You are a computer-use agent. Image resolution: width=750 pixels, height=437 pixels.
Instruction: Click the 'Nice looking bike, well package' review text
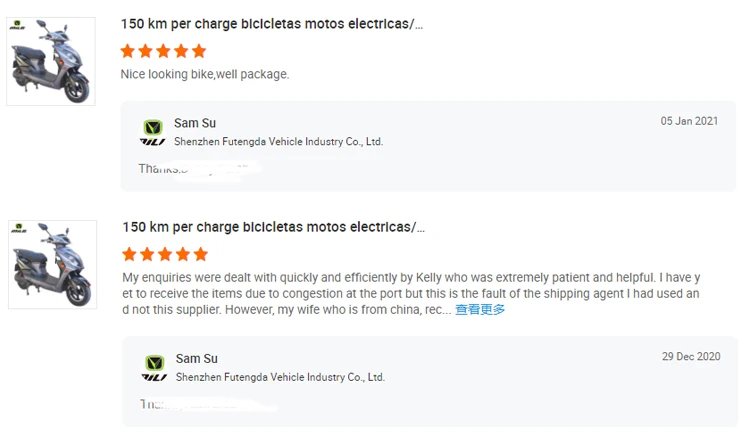(205, 74)
